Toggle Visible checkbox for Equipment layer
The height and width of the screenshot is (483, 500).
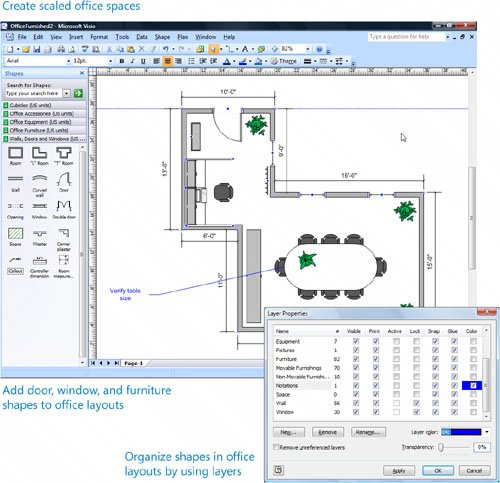tap(356, 341)
